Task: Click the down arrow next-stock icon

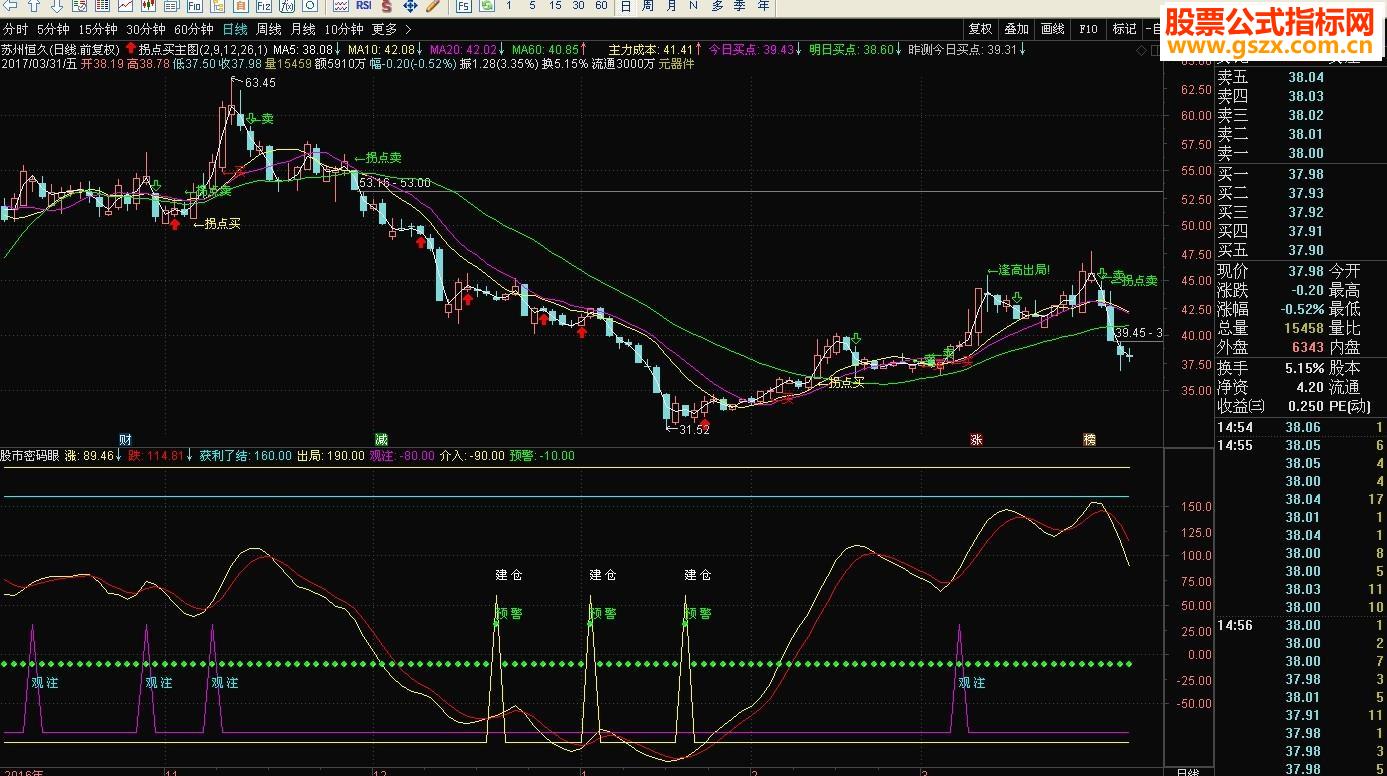Action: 57,6
